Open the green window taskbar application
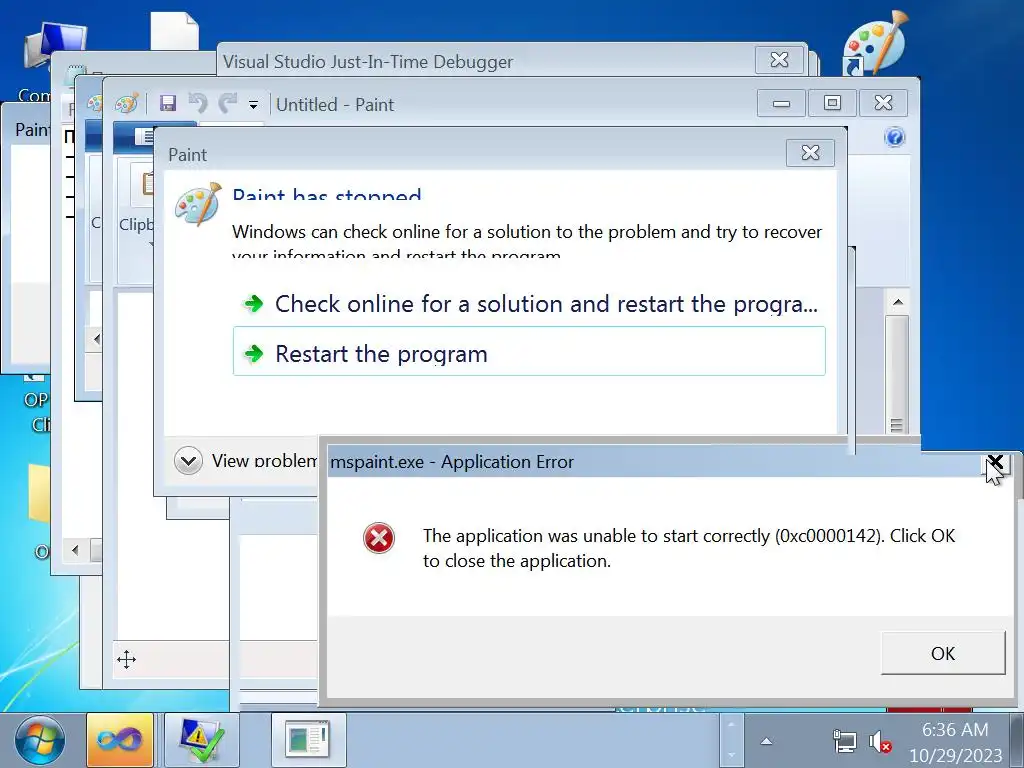The image size is (1024, 768). pyautogui.click(x=308, y=740)
